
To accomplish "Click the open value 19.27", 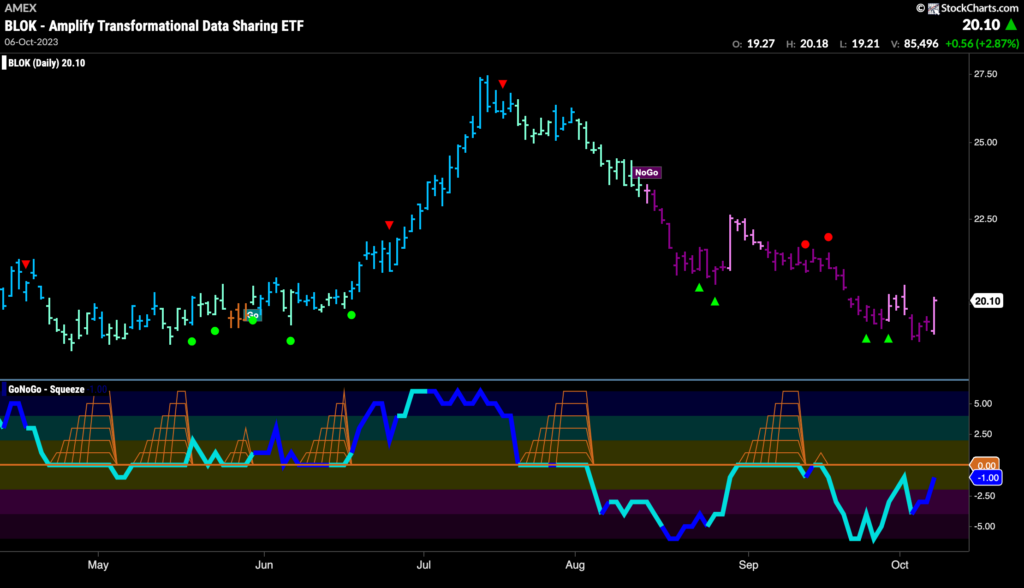I will pos(761,44).
